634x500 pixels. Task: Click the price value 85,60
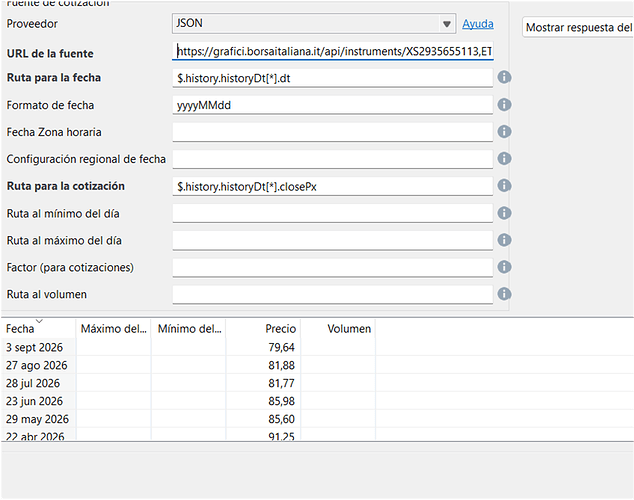tap(281, 419)
